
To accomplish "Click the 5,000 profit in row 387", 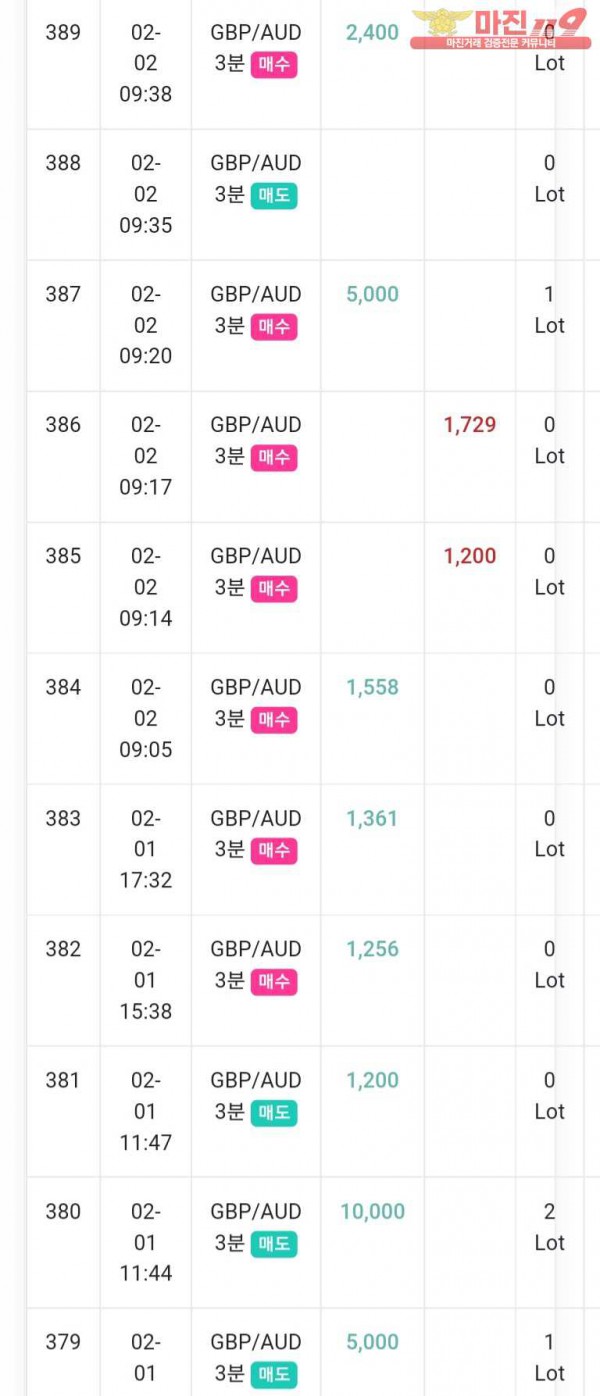I will click(x=372, y=294).
